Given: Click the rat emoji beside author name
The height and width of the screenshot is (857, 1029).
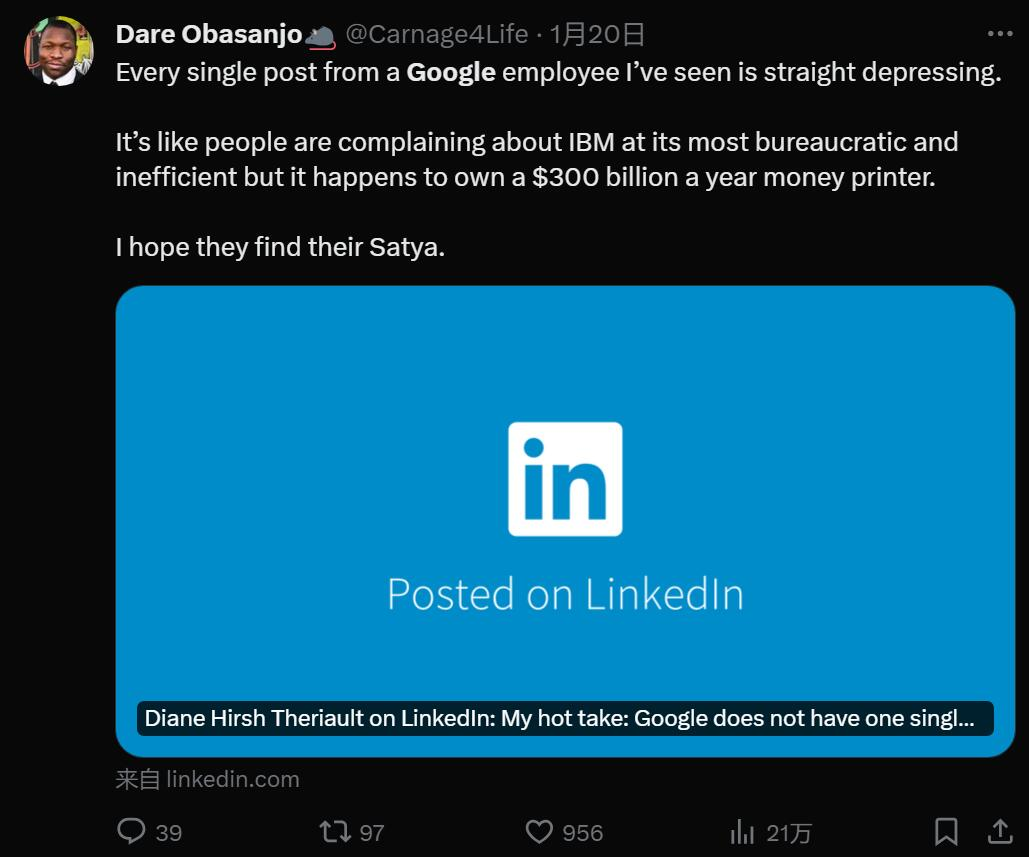Looking at the screenshot, I should click(x=321, y=36).
